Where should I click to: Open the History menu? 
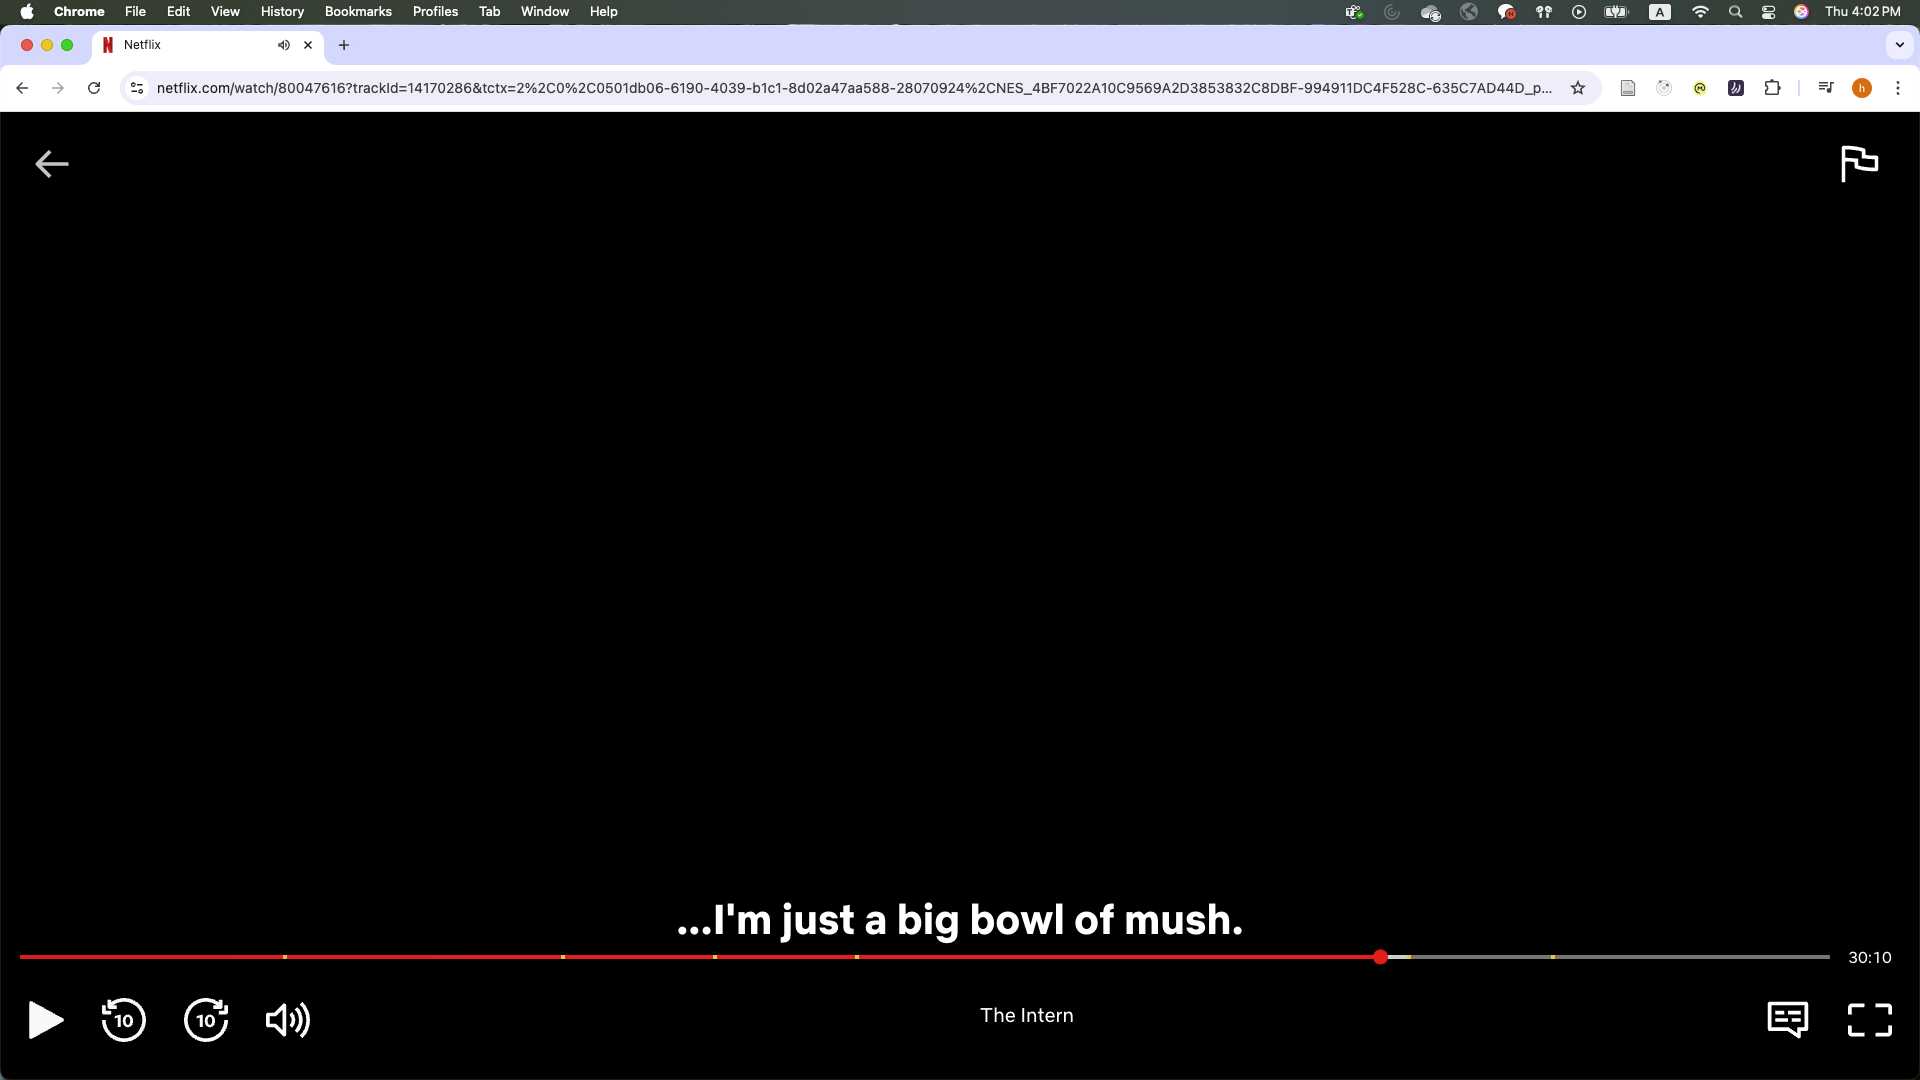pyautogui.click(x=281, y=11)
